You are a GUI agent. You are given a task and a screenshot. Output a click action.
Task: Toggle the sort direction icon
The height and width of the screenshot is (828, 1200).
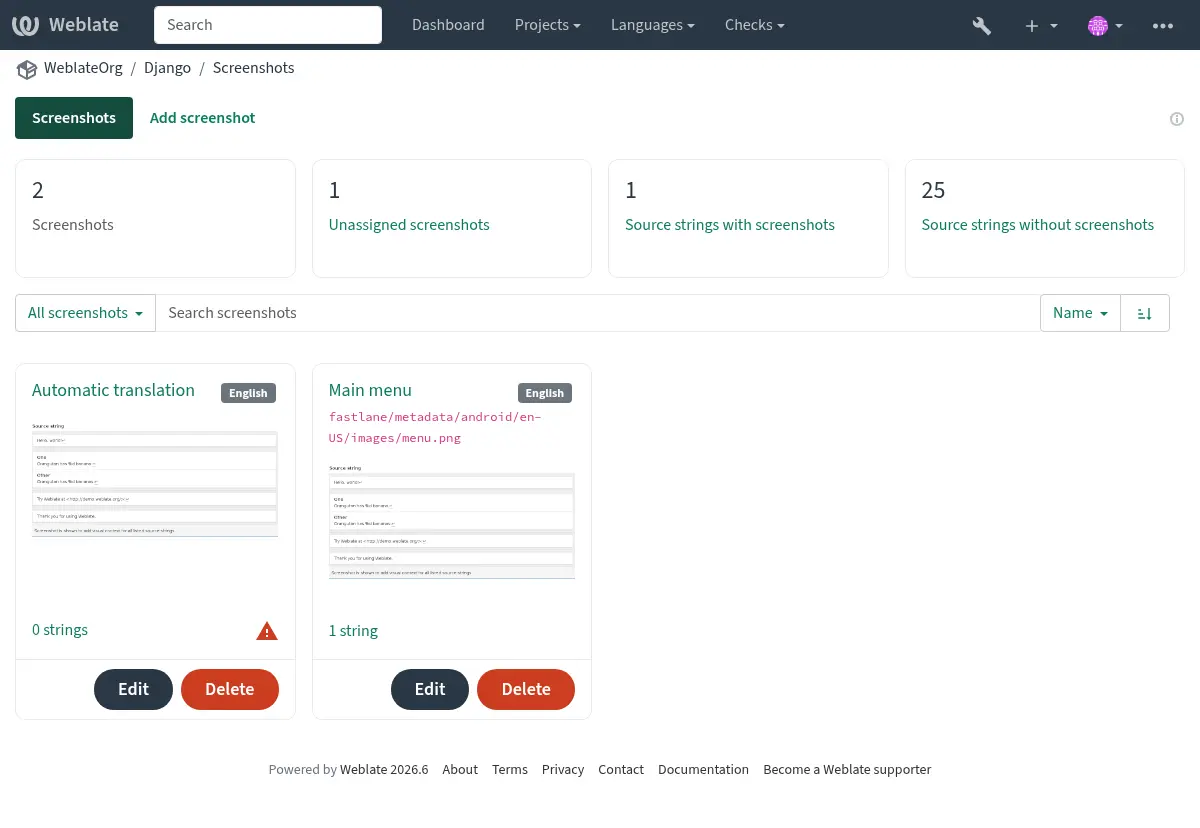pos(1145,313)
